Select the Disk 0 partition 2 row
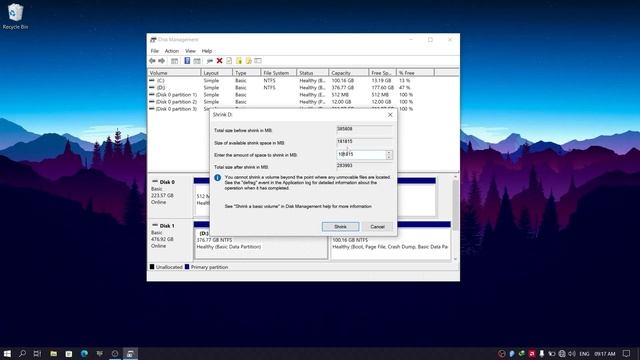640x360 pixels. pyautogui.click(x=303, y=102)
